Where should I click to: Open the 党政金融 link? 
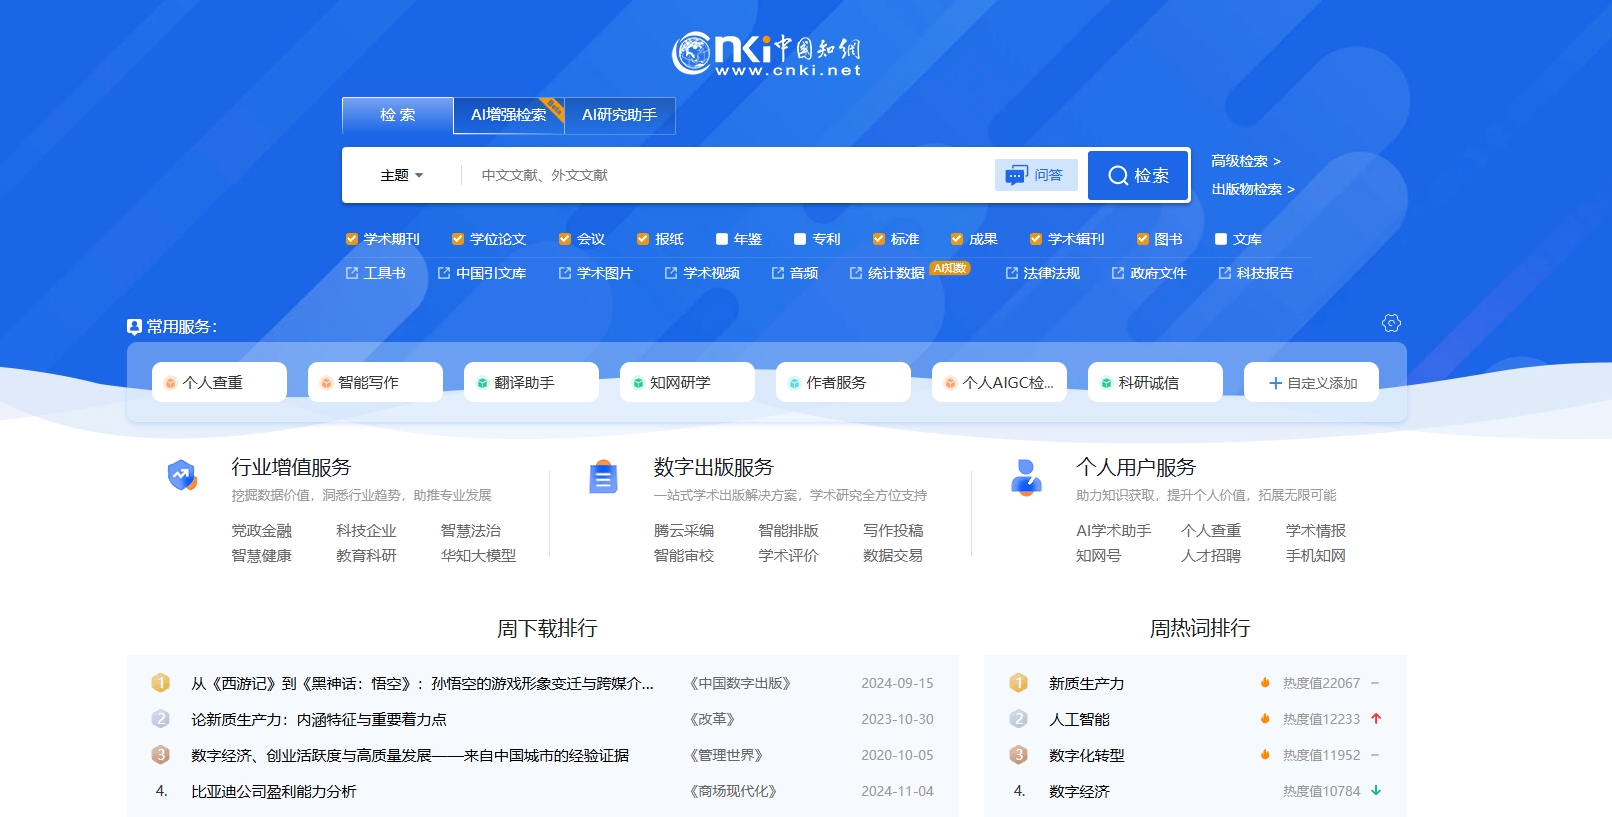[262, 531]
